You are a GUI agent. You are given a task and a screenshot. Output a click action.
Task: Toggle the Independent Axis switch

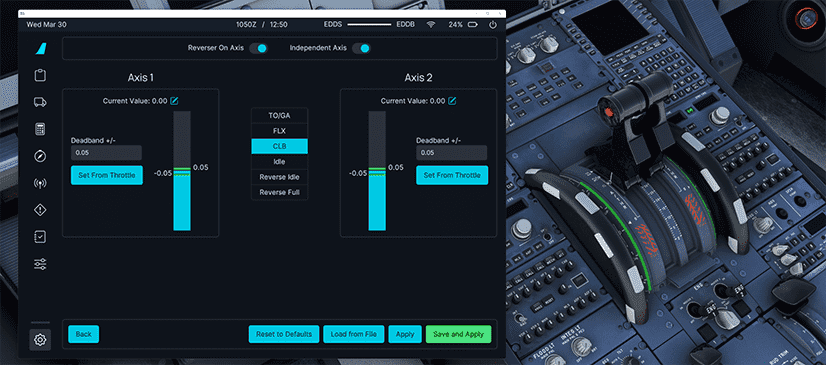tap(361, 48)
